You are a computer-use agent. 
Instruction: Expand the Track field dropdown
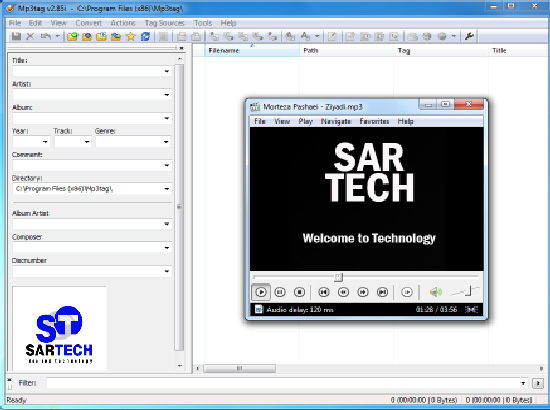(87, 142)
